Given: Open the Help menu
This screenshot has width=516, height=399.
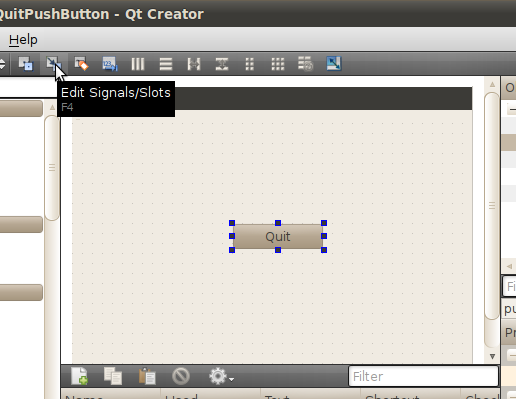Looking at the screenshot, I should 23,40.
